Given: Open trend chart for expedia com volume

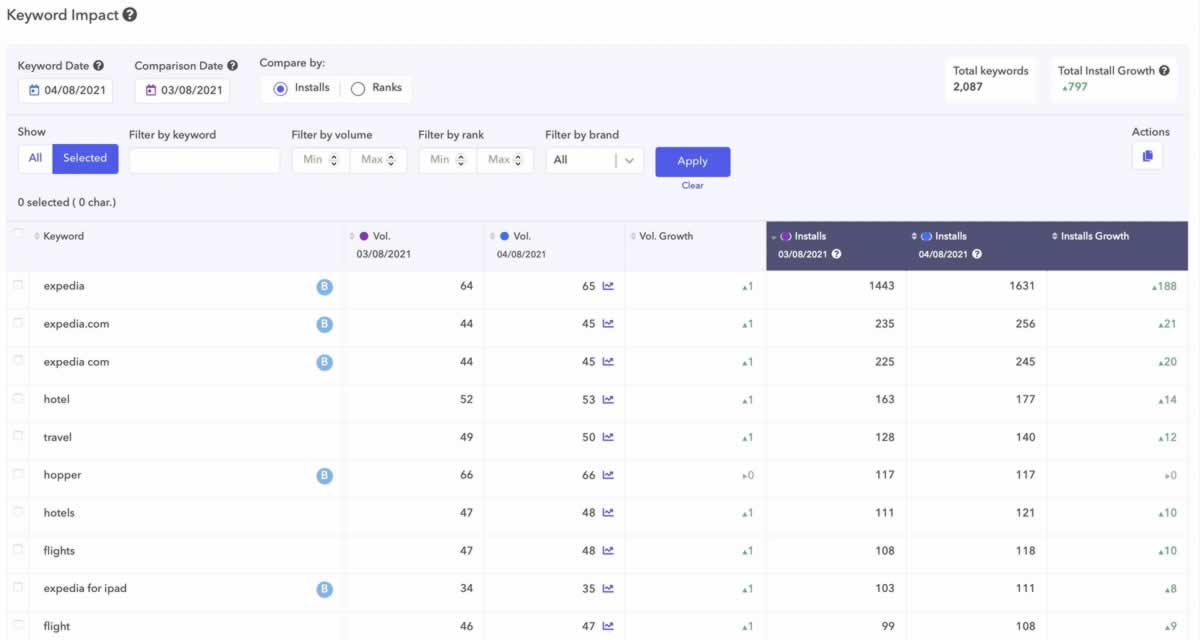Looking at the screenshot, I should point(608,362).
